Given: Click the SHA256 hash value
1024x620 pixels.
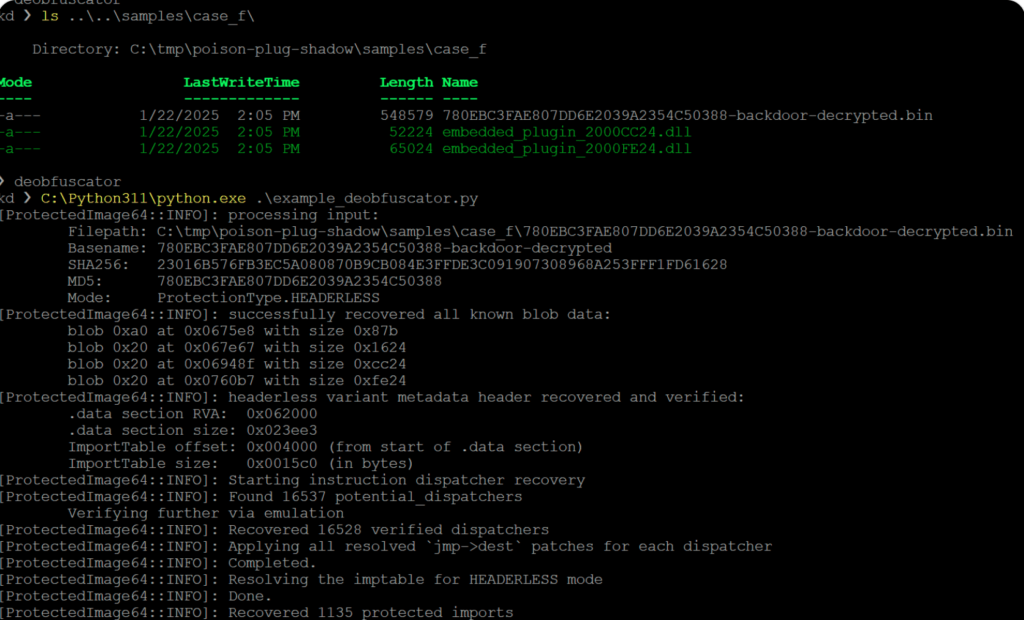Looking at the screenshot, I should tap(441, 265).
